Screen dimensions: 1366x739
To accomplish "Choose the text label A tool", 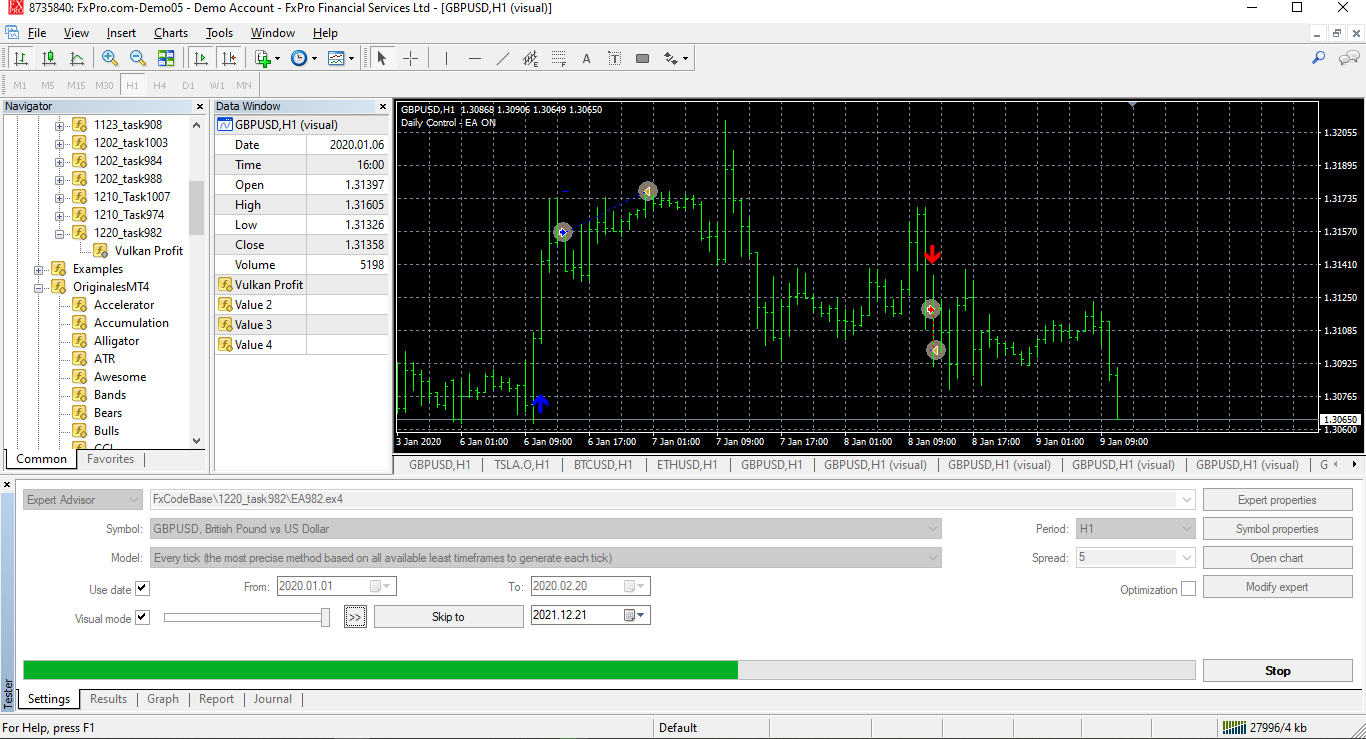I will pyautogui.click(x=587, y=58).
